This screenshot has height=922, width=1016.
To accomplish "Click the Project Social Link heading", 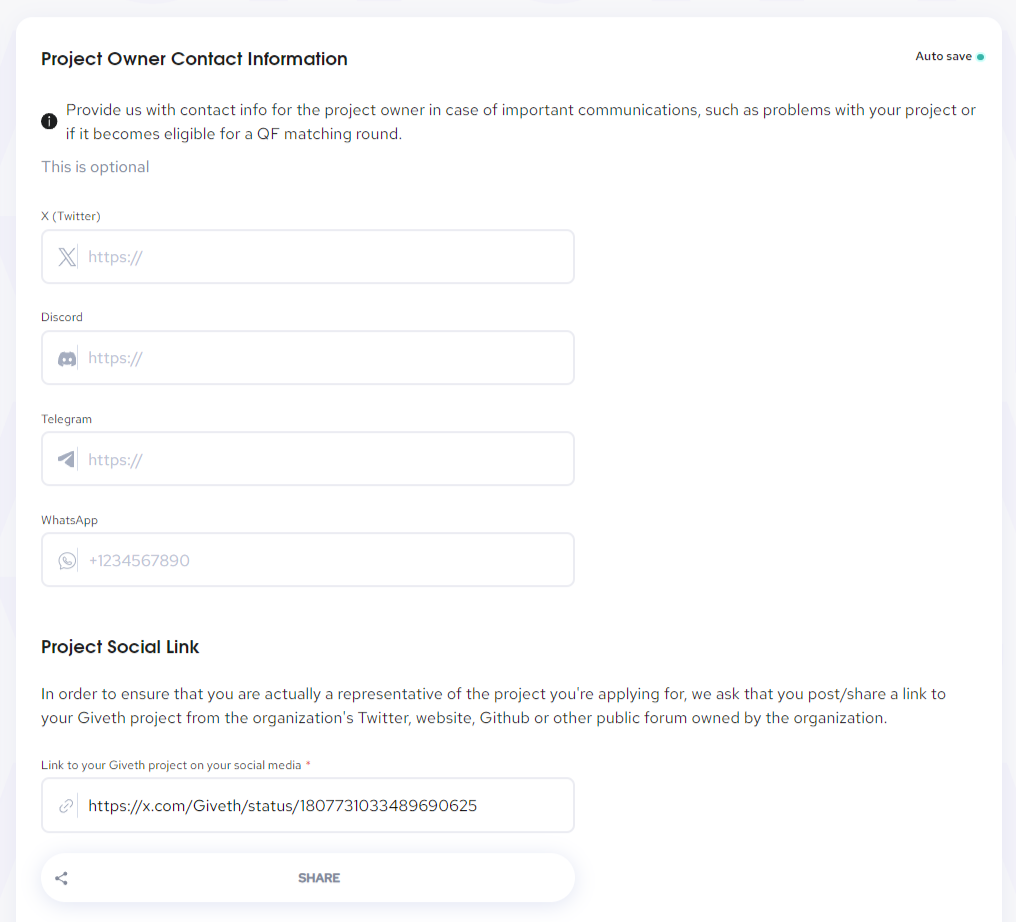I will click(x=120, y=647).
